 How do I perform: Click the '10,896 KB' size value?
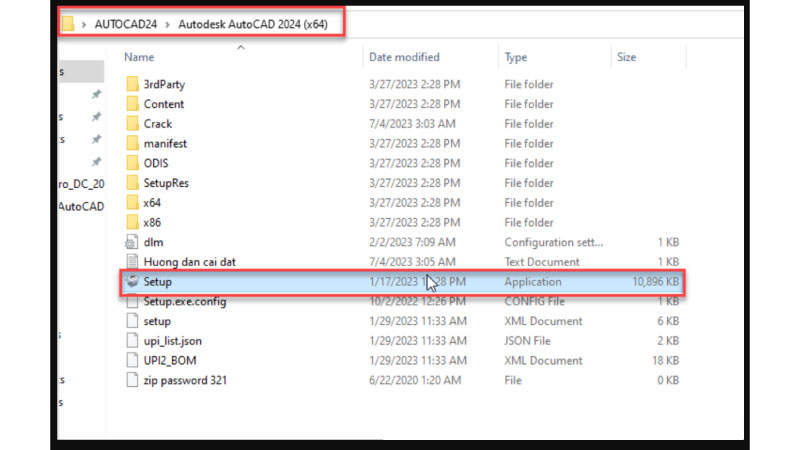[655, 282]
